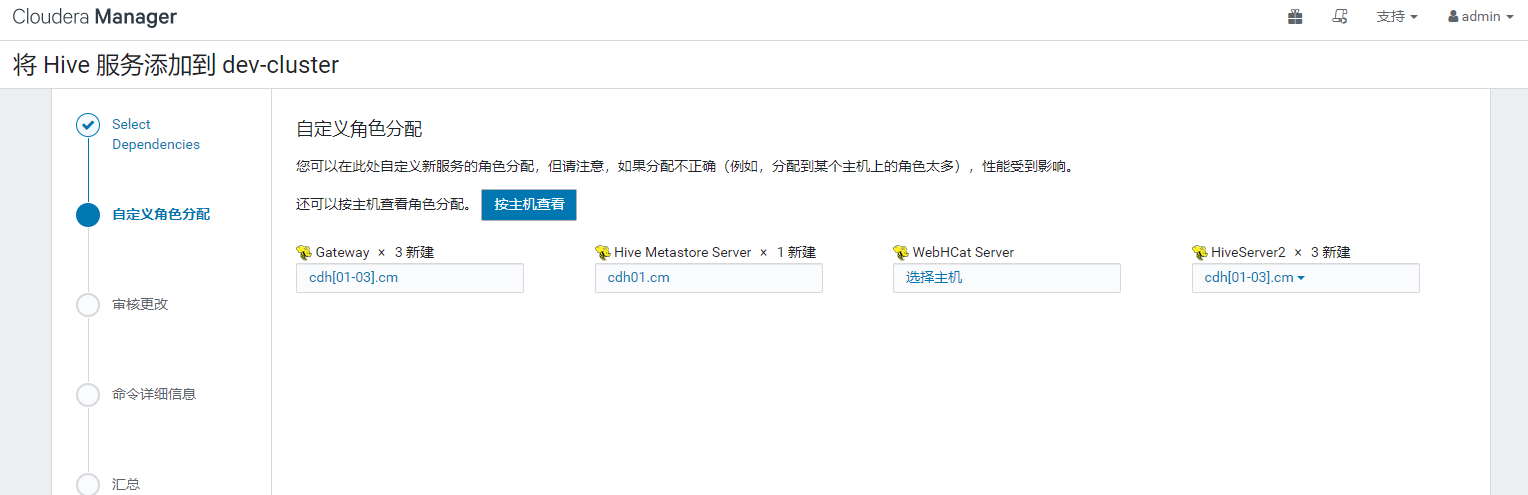
Task: Click the page title 将 Hive 服务添加到 dev-cluster
Action: 176,66
